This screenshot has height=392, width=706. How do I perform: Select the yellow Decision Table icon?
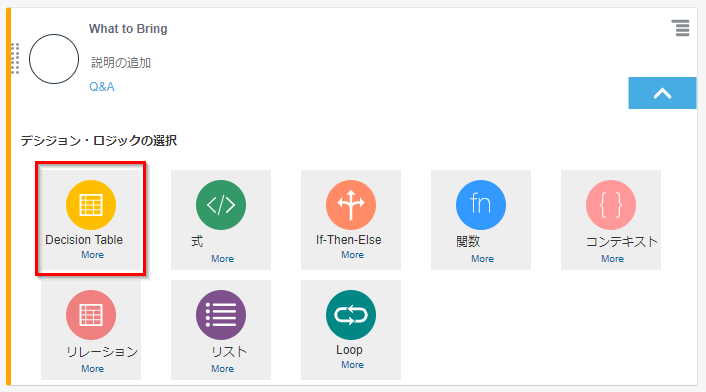[91, 205]
